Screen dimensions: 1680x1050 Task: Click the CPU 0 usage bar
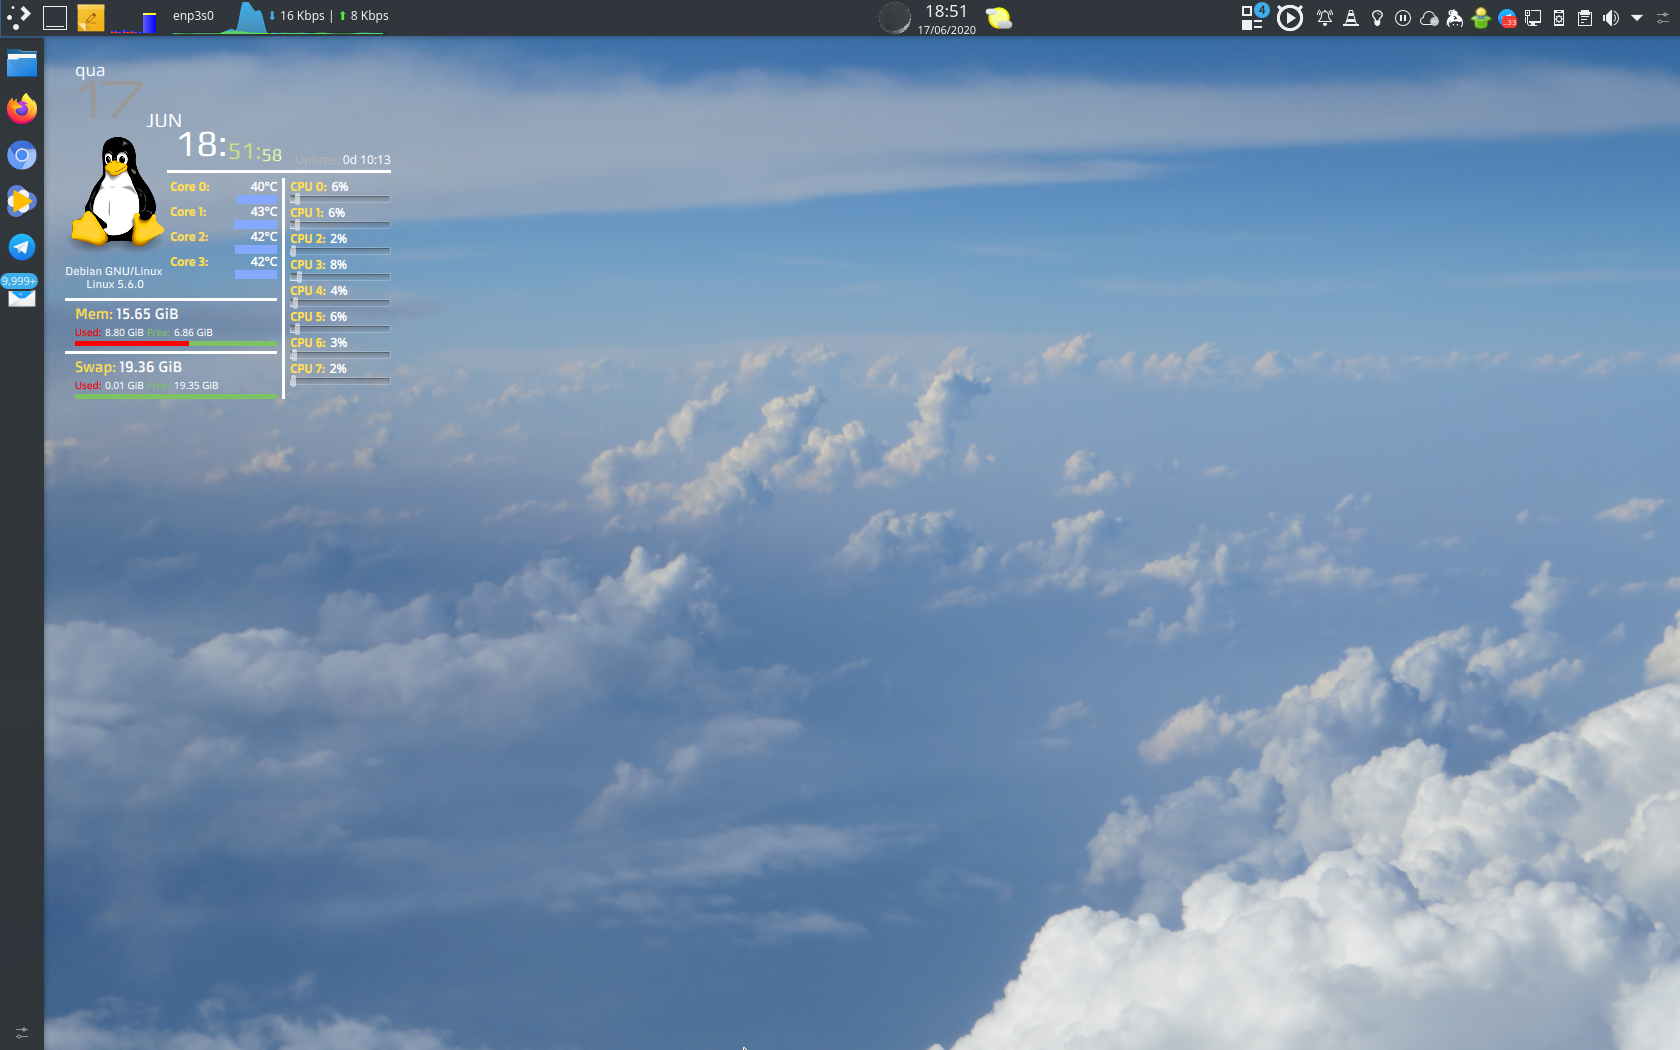coord(340,199)
